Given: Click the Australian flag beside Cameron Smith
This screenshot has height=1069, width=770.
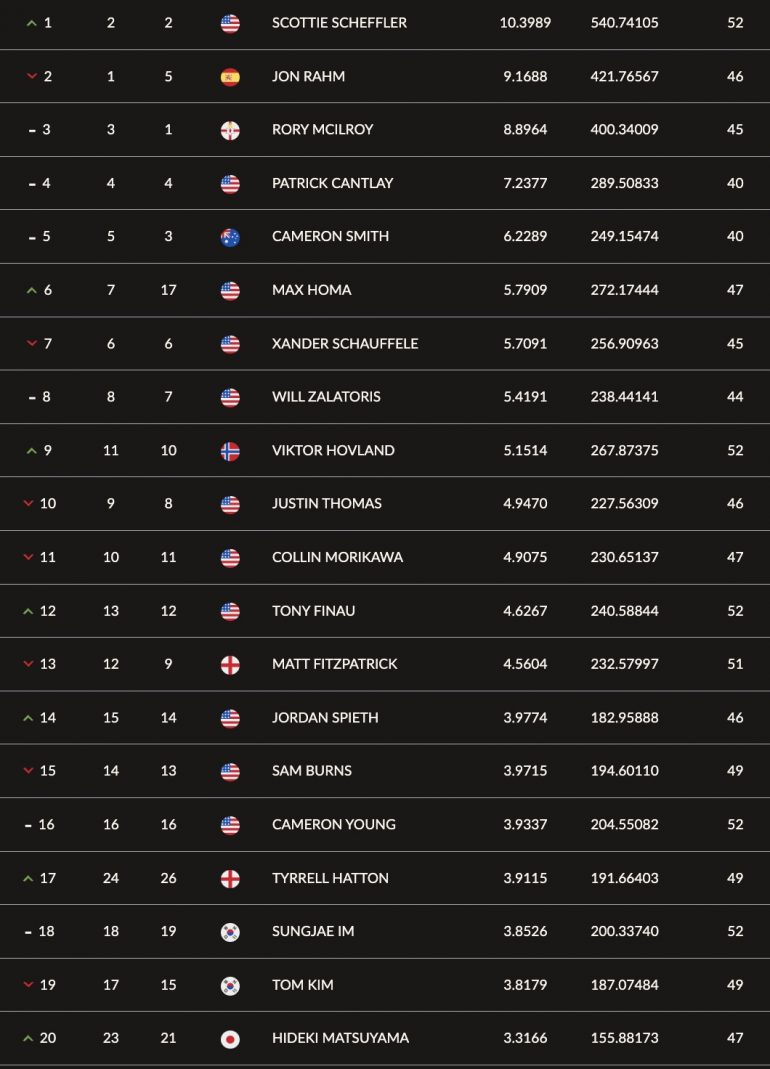Looking at the screenshot, I should click(x=231, y=237).
